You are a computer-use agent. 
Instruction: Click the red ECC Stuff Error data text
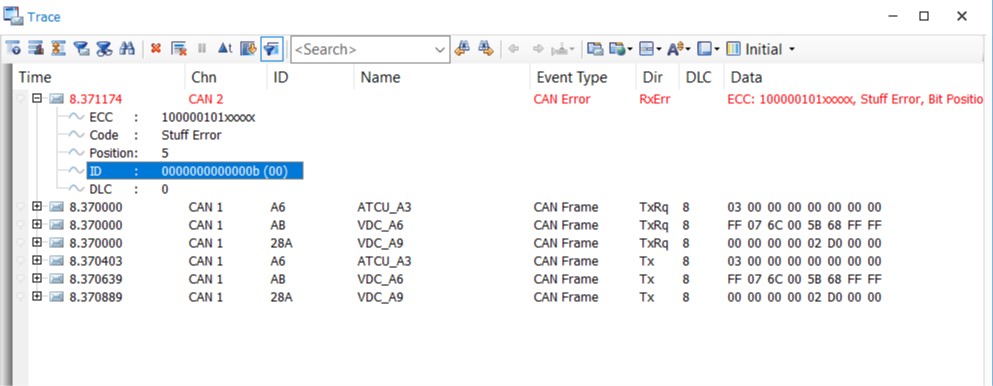tap(855, 99)
